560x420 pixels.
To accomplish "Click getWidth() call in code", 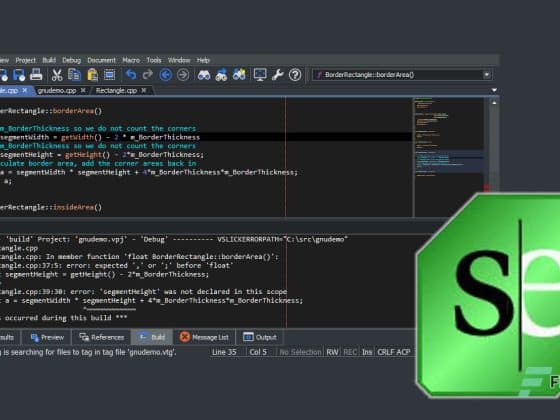I will click(x=82, y=137).
